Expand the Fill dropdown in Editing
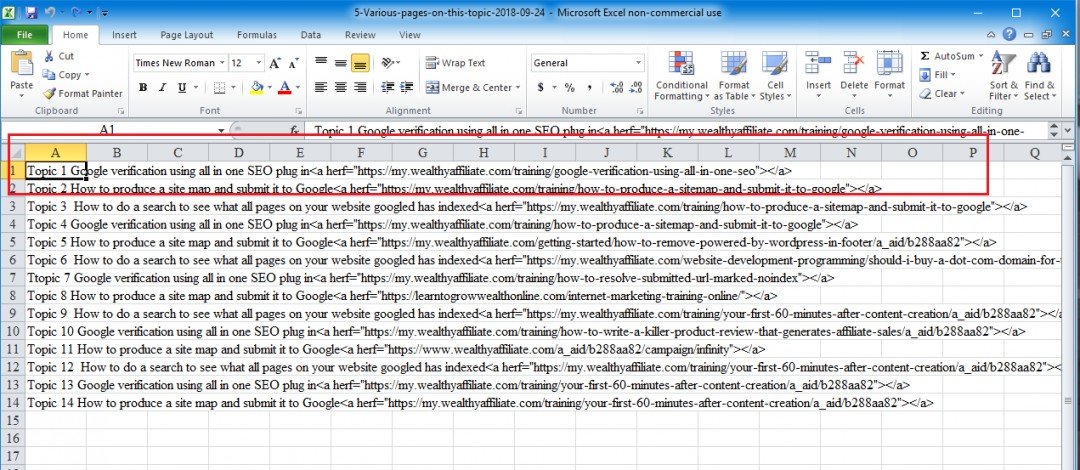Screen dimensions: 1080x470 point(953,74)
